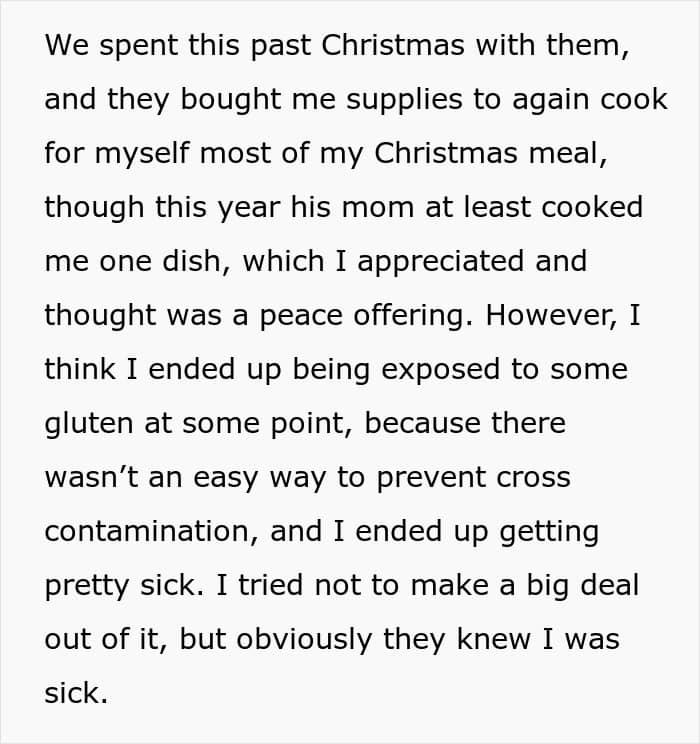Click the word "contamination"

coord(152,530)
